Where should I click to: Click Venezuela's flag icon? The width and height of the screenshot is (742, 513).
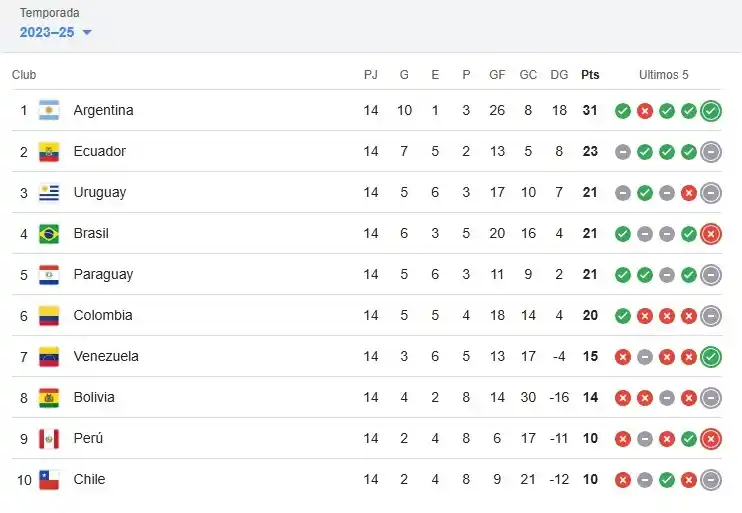(49, 356)
